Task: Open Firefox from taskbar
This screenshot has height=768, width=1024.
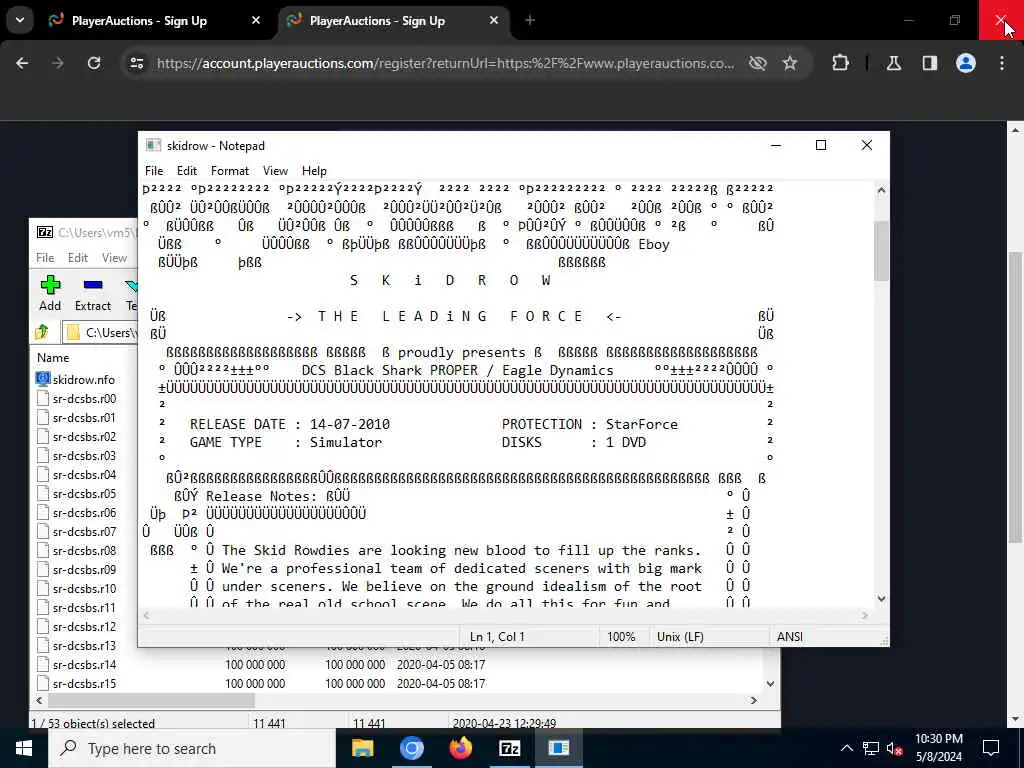Action: (460, 748)
